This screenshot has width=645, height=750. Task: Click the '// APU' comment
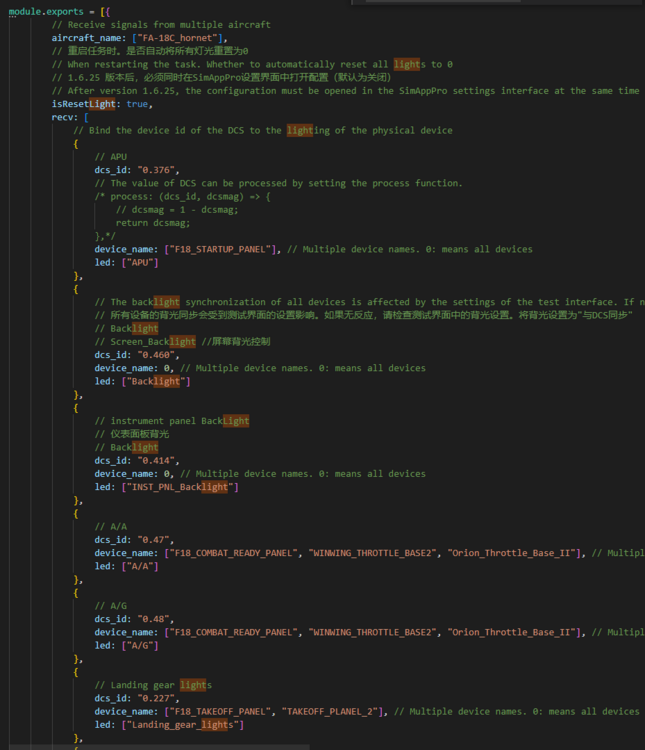111,157
